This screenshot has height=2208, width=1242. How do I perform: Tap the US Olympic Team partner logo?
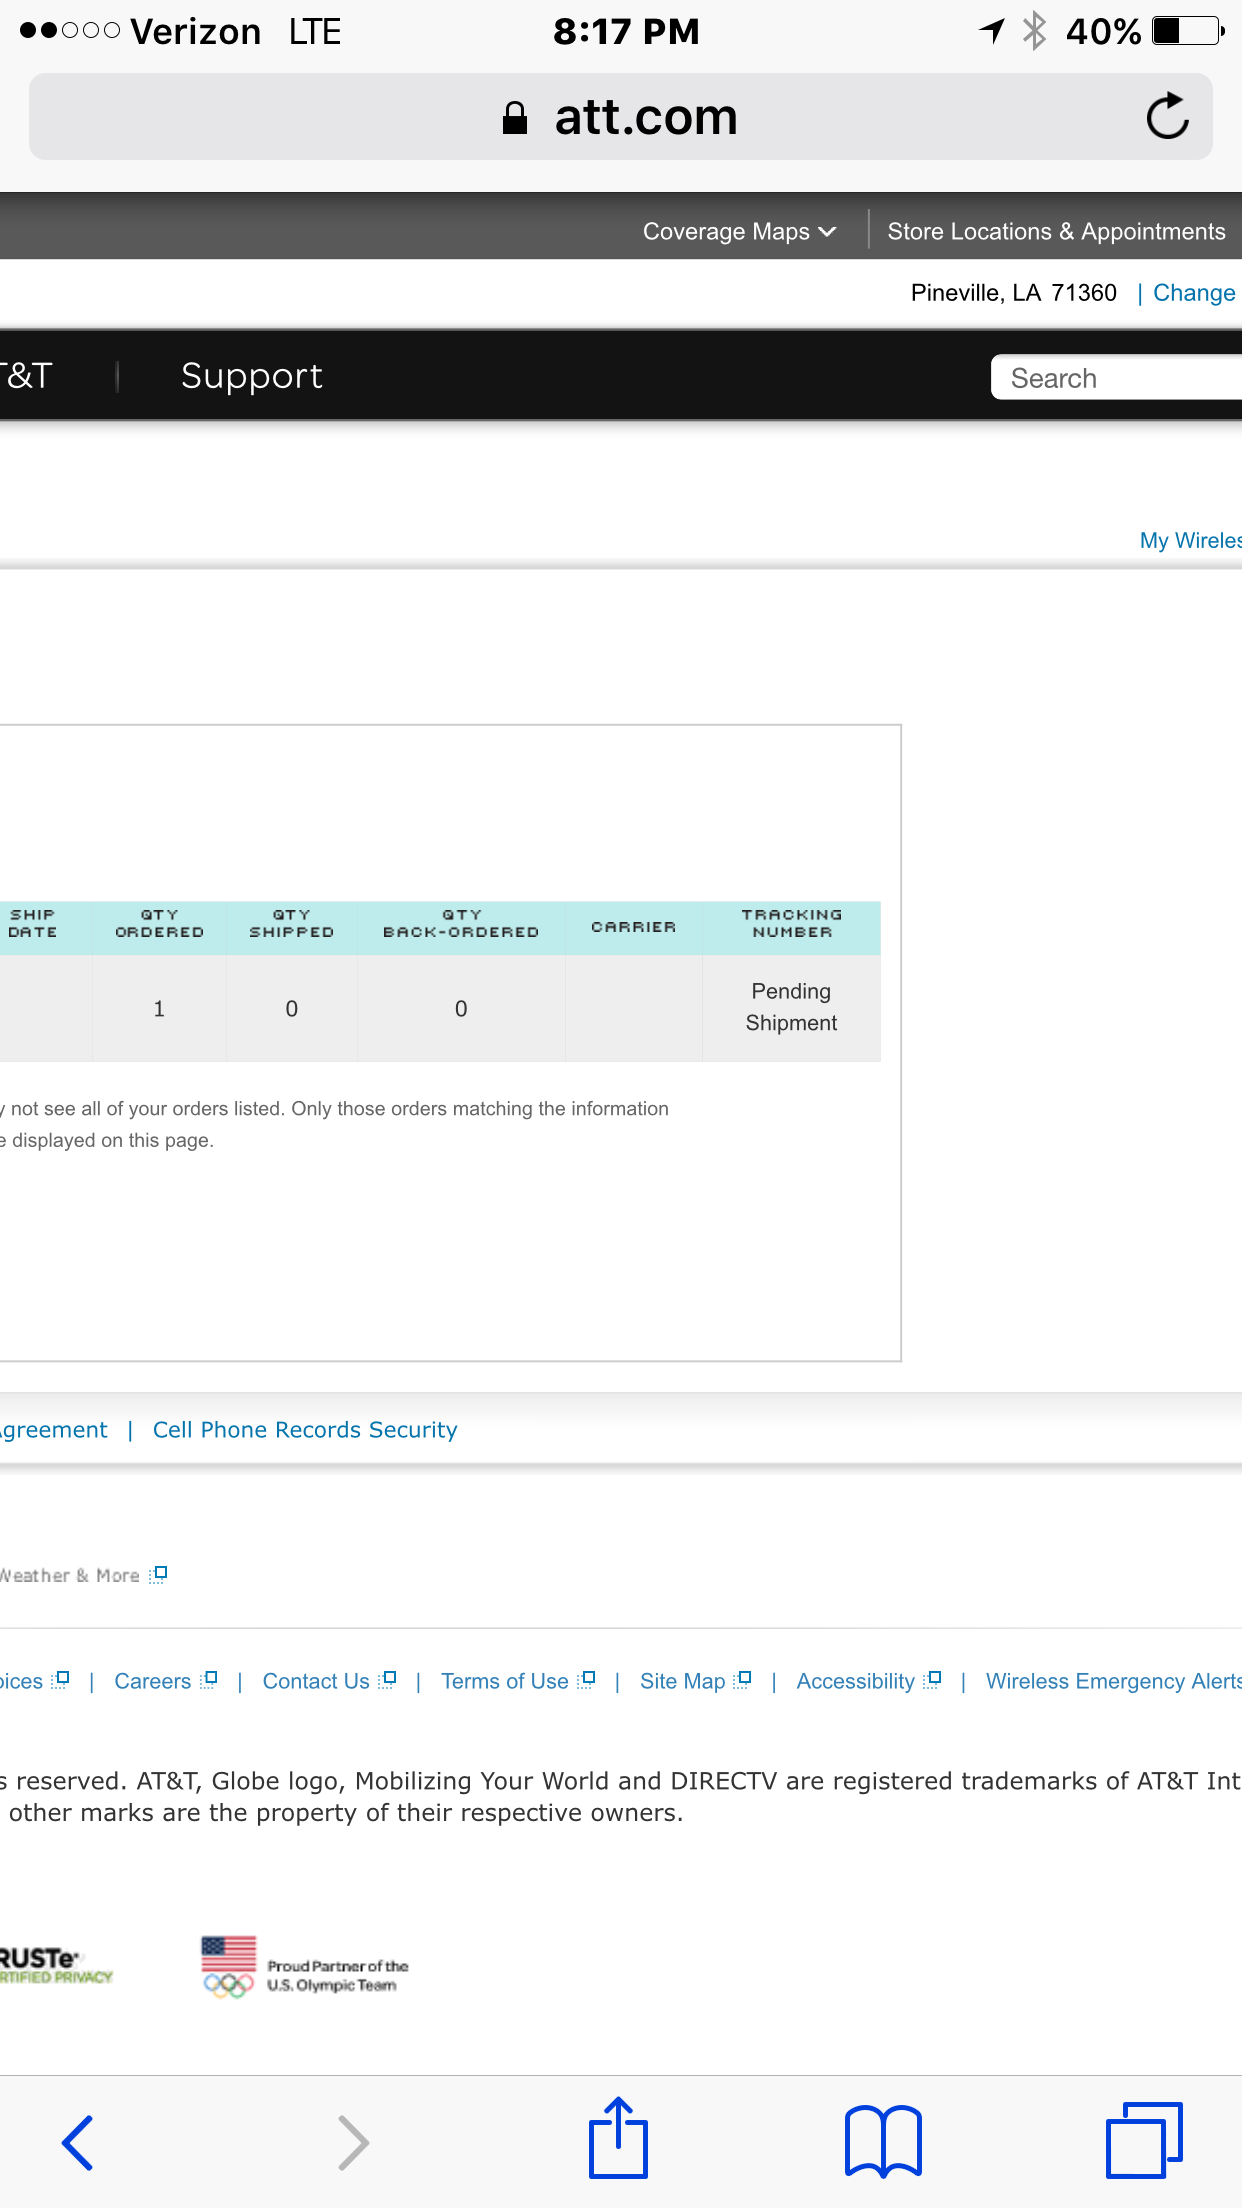tap(305, 1967)
